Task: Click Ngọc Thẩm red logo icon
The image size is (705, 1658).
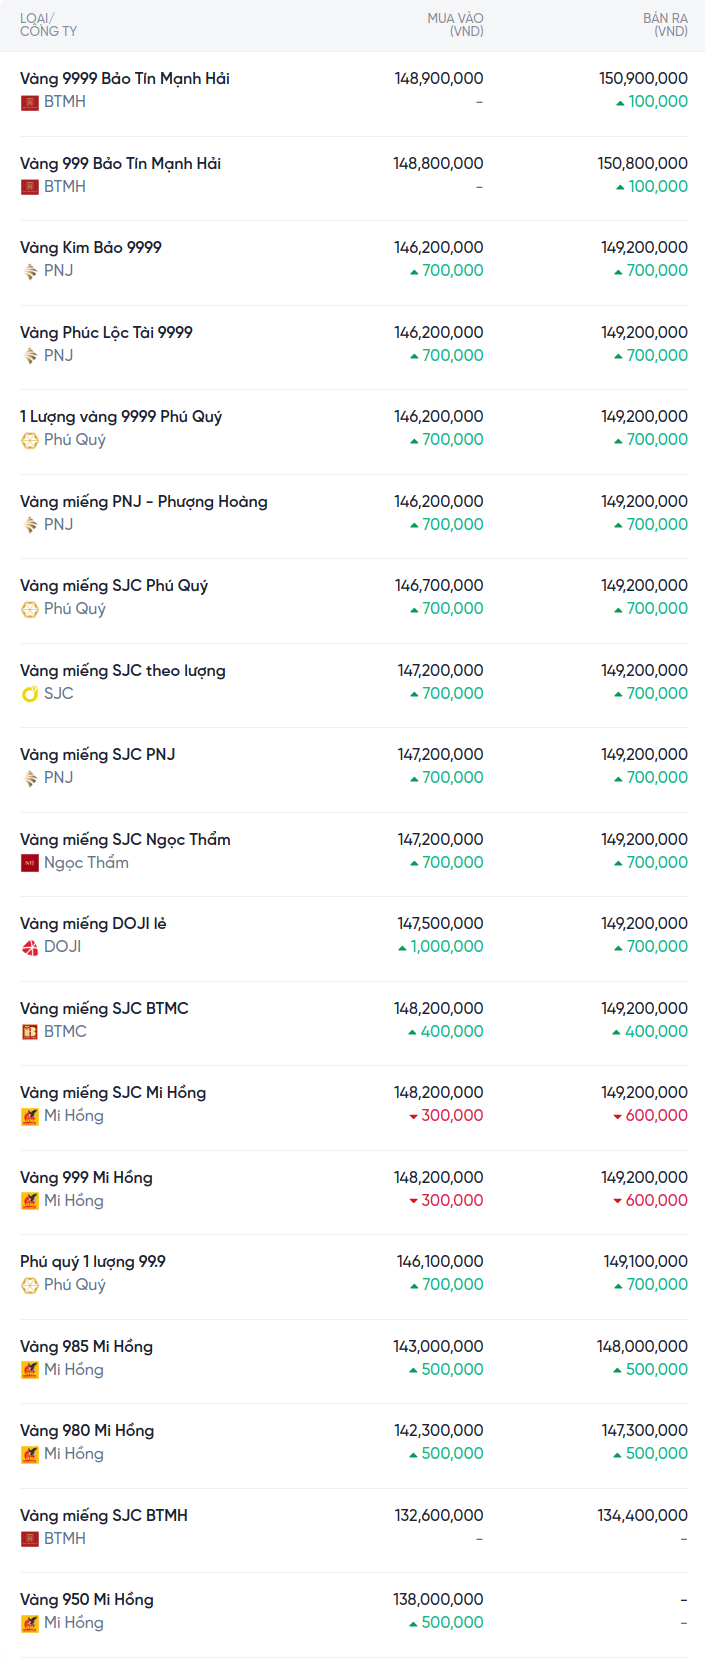Action: point(30,863)
